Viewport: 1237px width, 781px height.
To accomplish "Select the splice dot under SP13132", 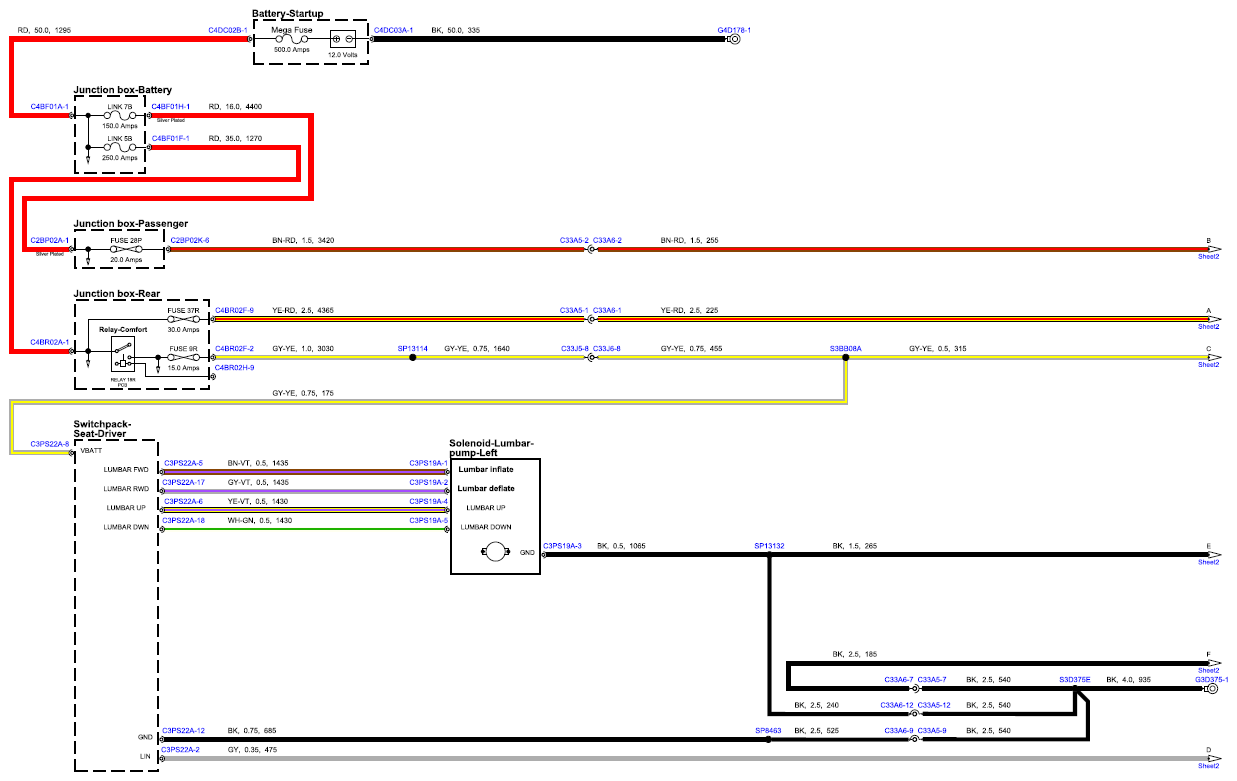I will (x=768, y=555).
